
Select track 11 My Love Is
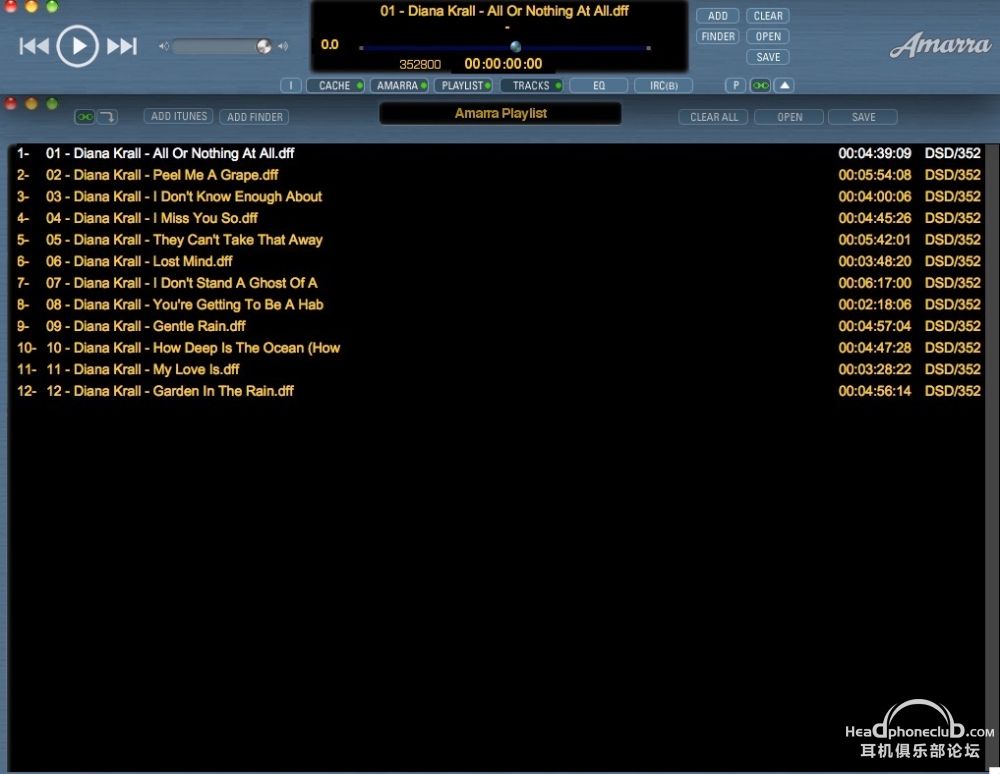click(x=497, y=370)
